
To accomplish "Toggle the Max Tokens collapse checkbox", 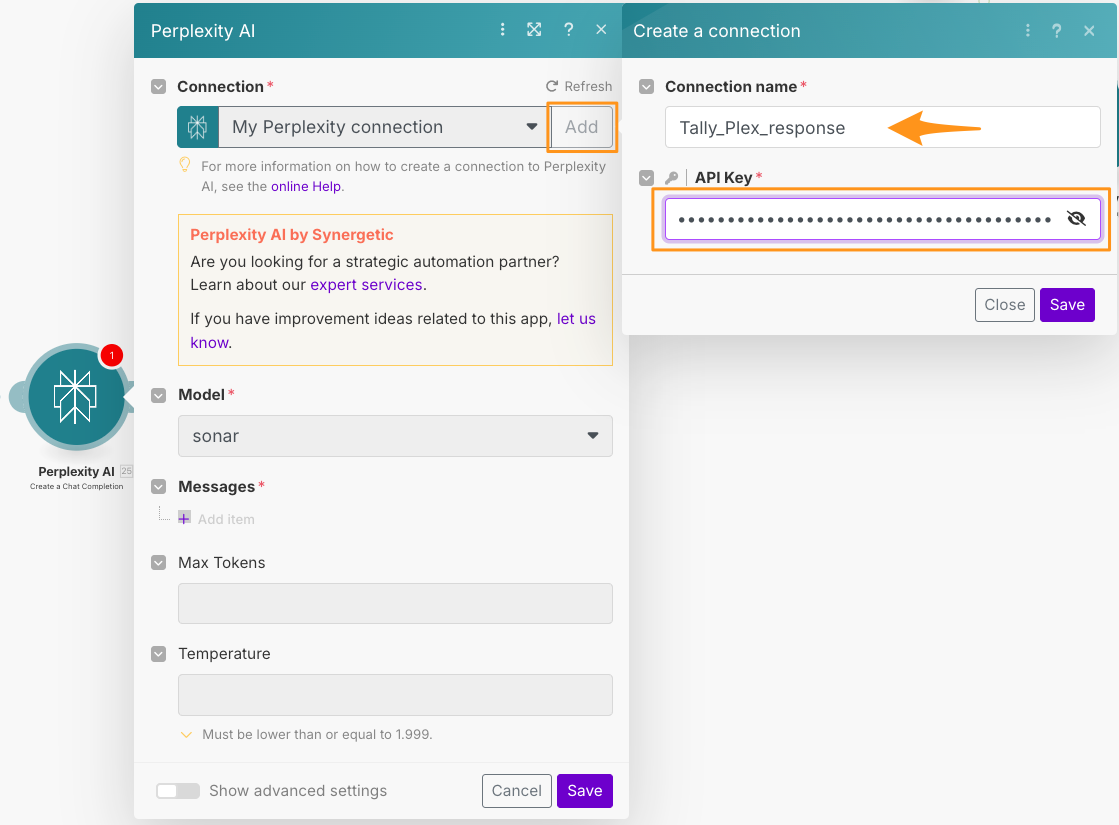I will [158, 562].
